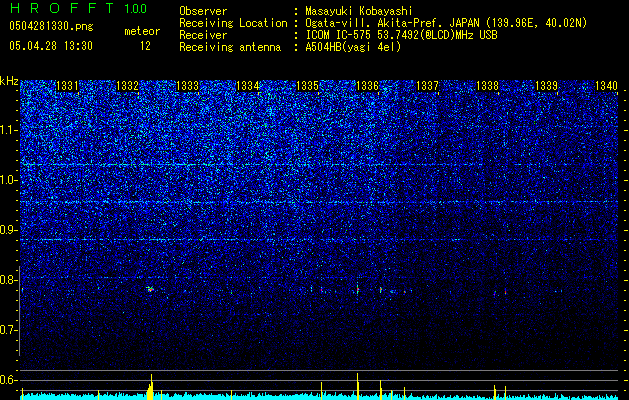This screenshot has width=629, height=400.
Task: Click the Receiving Location label
Action: (x=233, y=23)
